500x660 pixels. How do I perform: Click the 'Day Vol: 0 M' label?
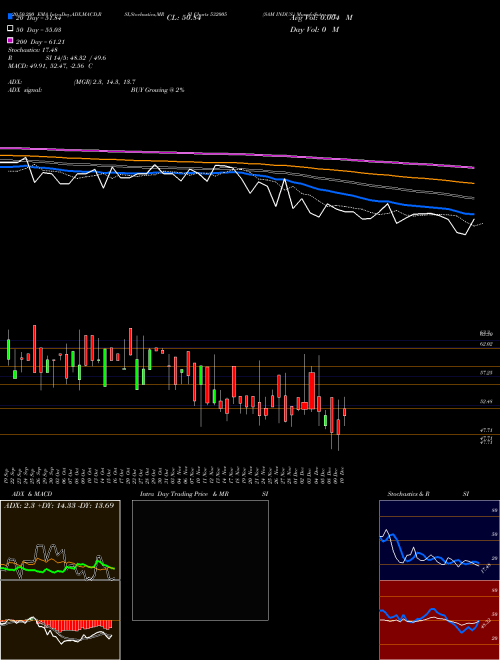314,29
